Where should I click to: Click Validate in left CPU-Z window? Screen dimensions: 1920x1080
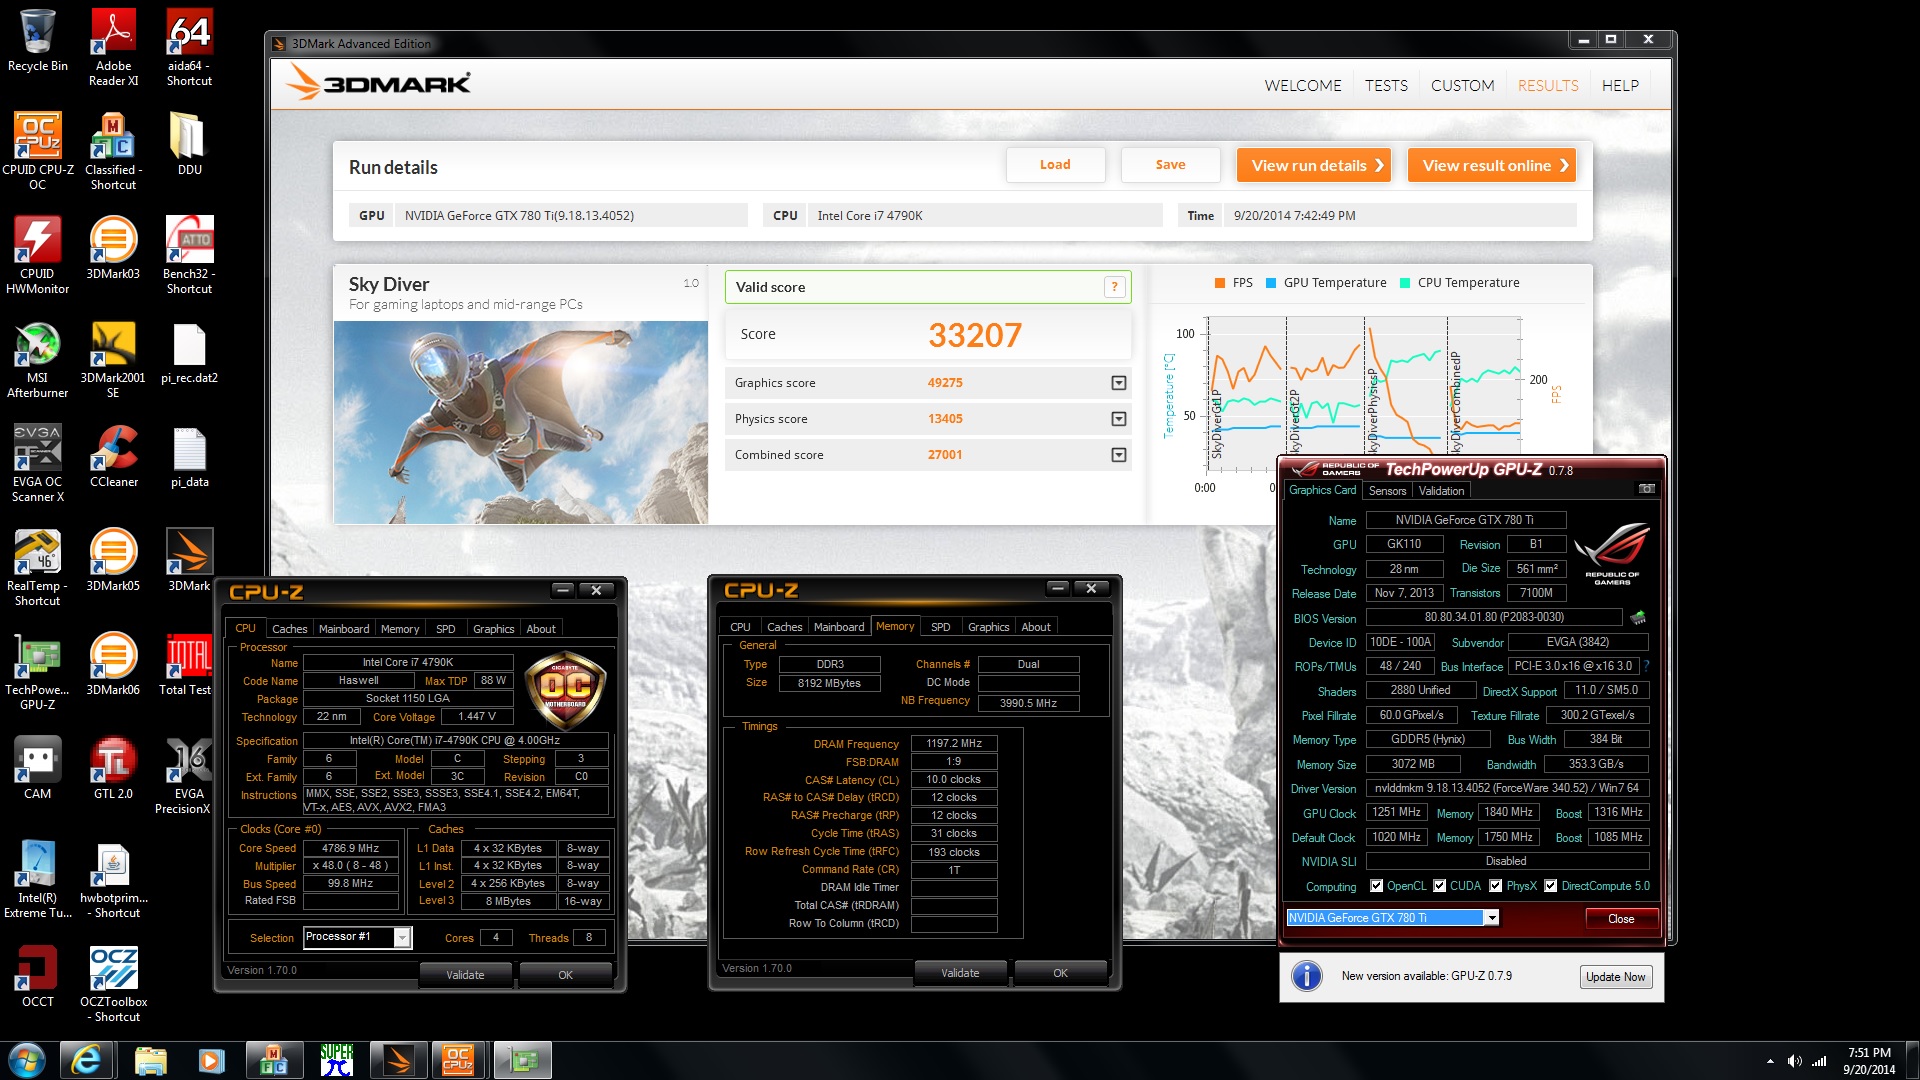coord(465,975)
